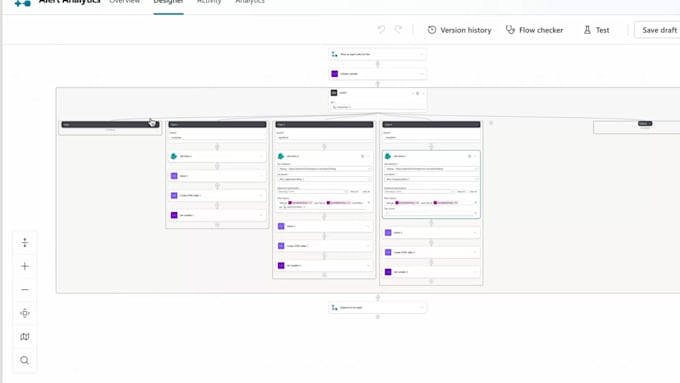The image size is (680, 383).
Task: Insert step above Respond to the agent
Action: [x=378, y=298]
